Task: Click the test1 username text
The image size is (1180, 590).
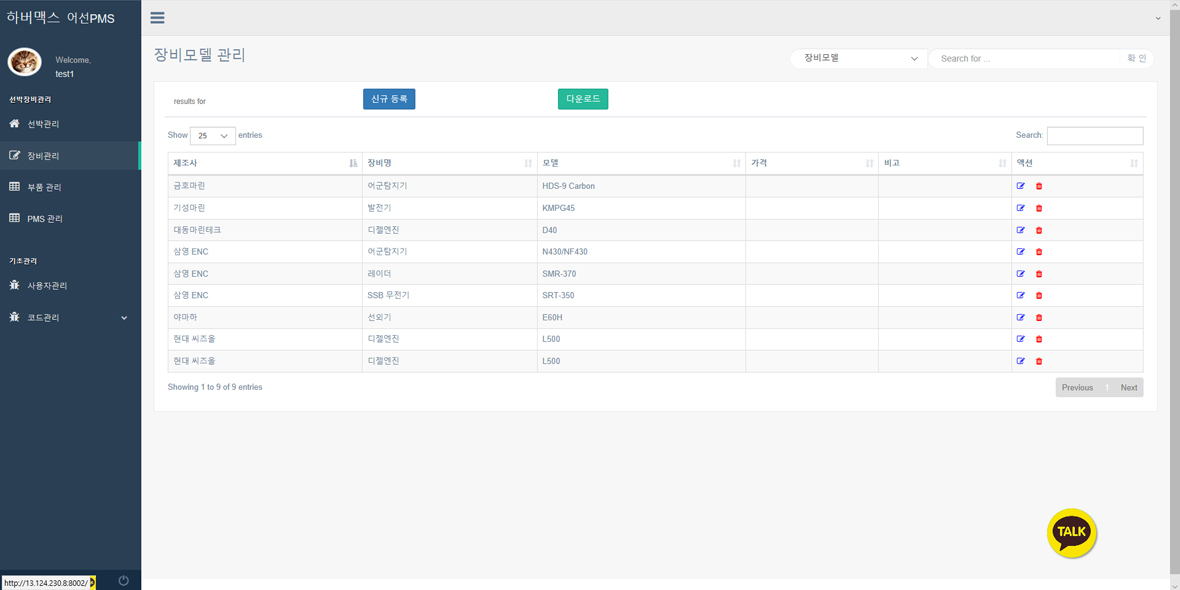Action: coord(65,74)
